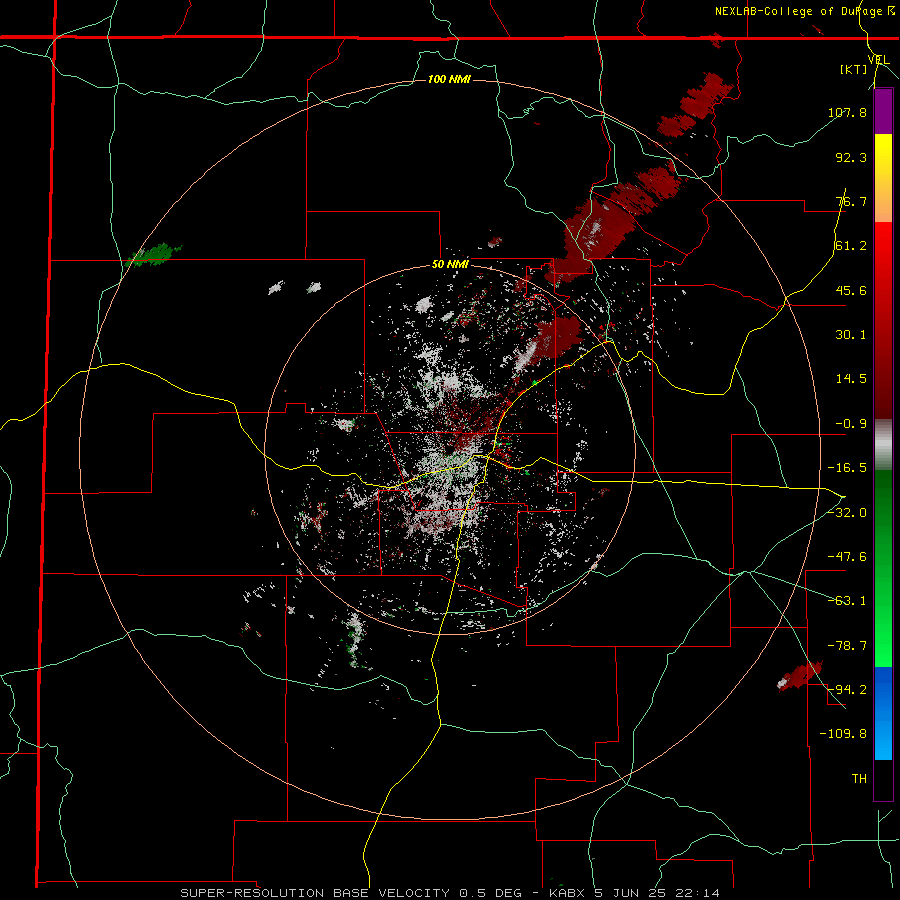Click the gray segment of velocity color bar
The width and height of the screenshot is (900, 900).
[883, 445]
